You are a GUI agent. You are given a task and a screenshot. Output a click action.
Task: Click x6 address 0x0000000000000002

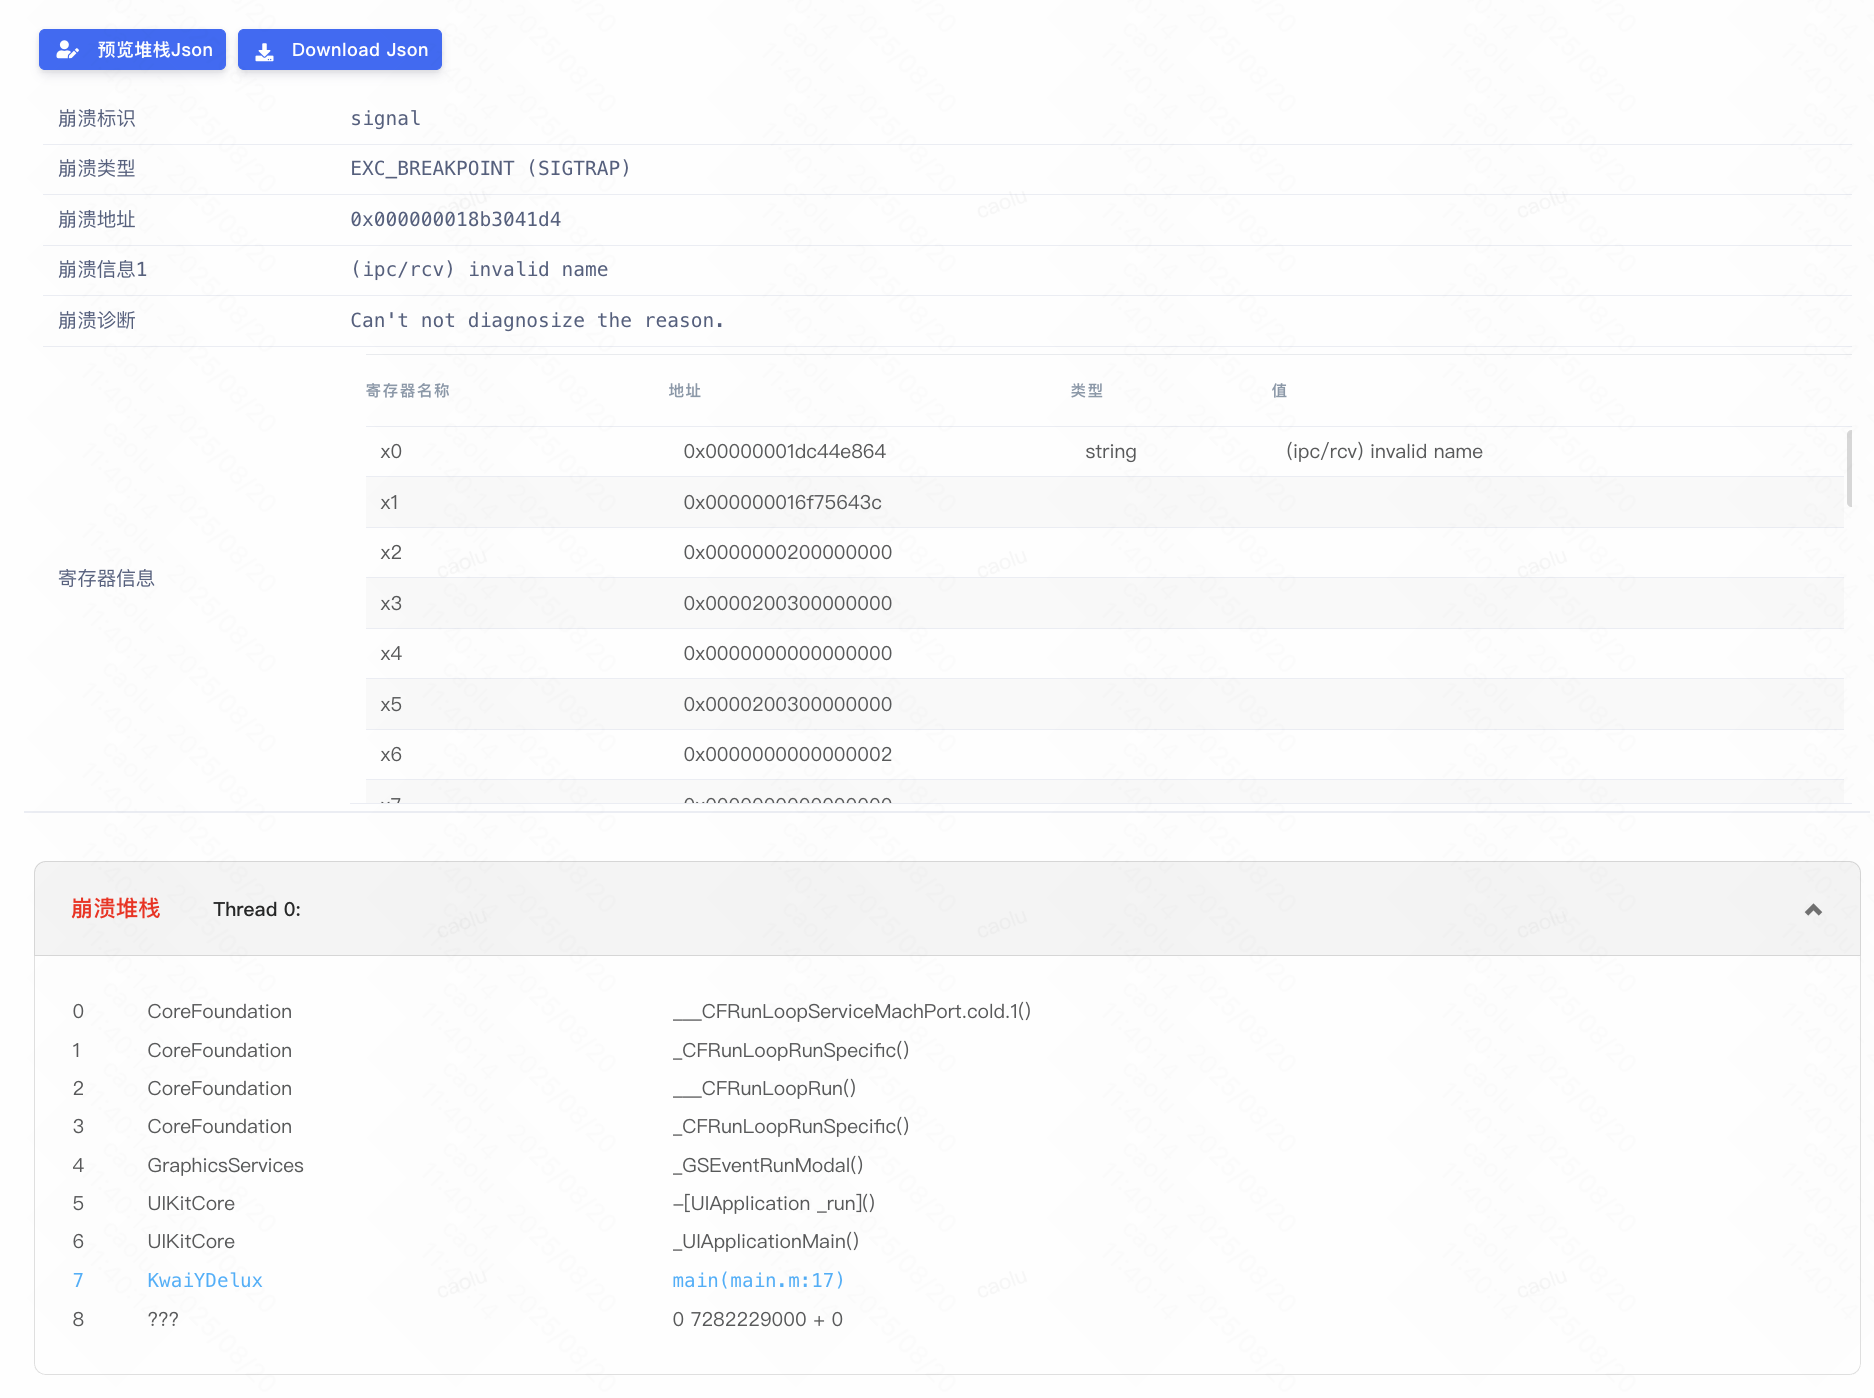(x=787, y=754)
